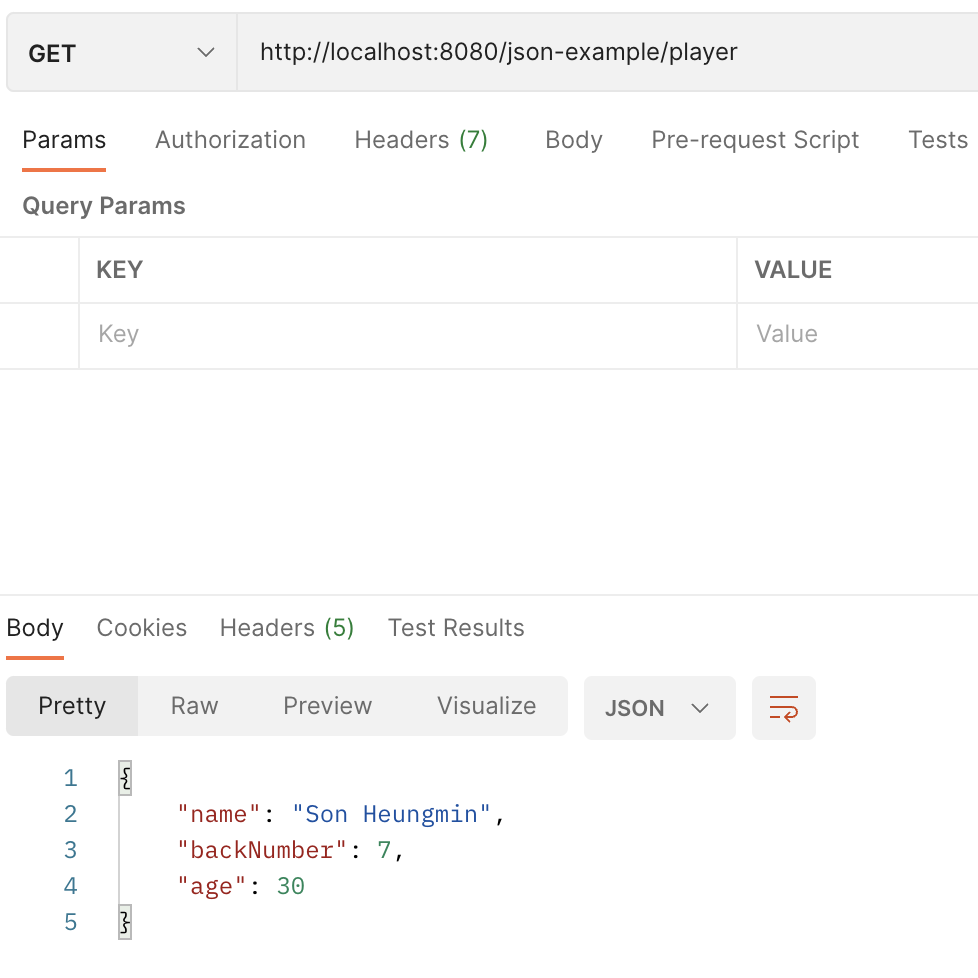978x978 pixels.
Task: Click the line wrap icon beside JSON dropdown
Action: point(784,707)
